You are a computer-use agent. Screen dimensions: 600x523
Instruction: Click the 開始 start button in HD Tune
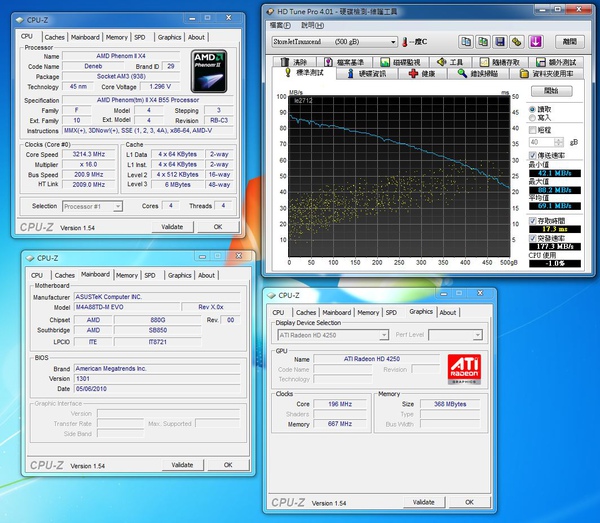[551, 91]
